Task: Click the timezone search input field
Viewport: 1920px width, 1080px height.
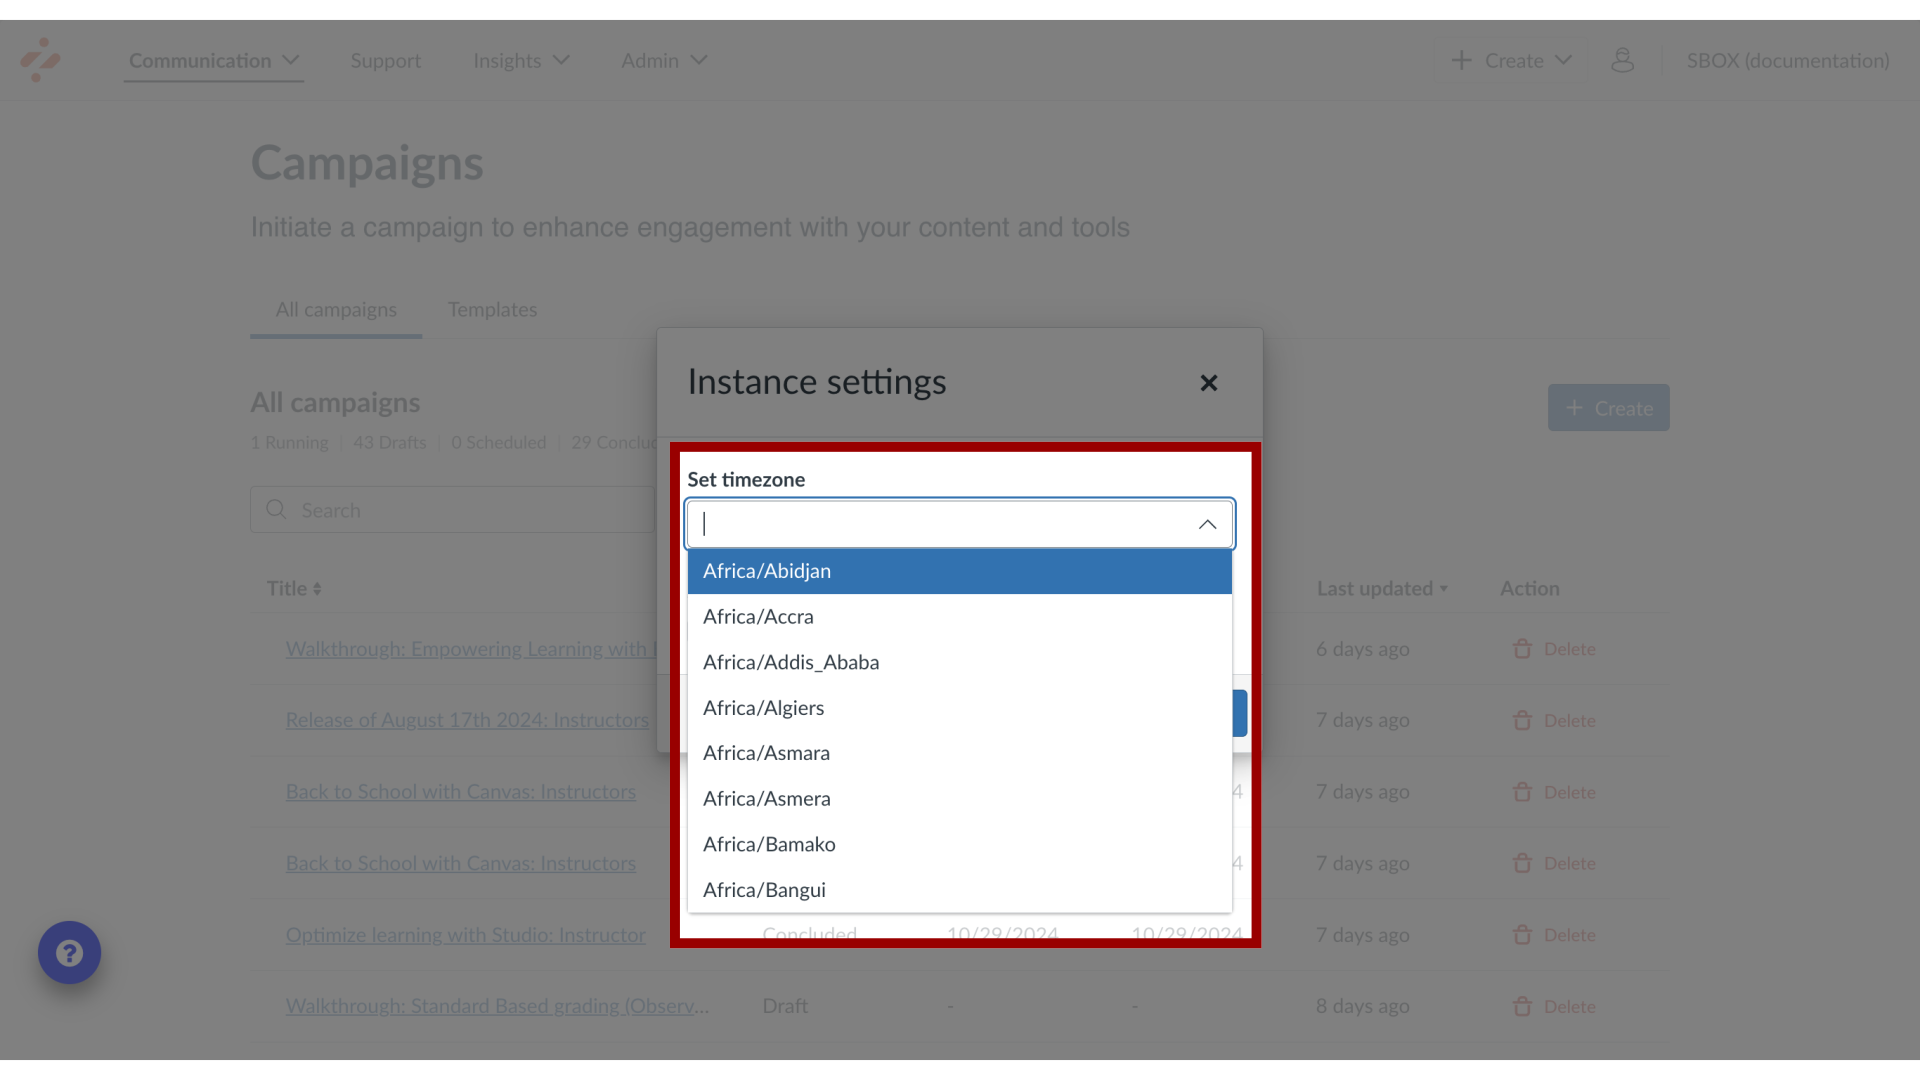Action: (x=960, y=524)
